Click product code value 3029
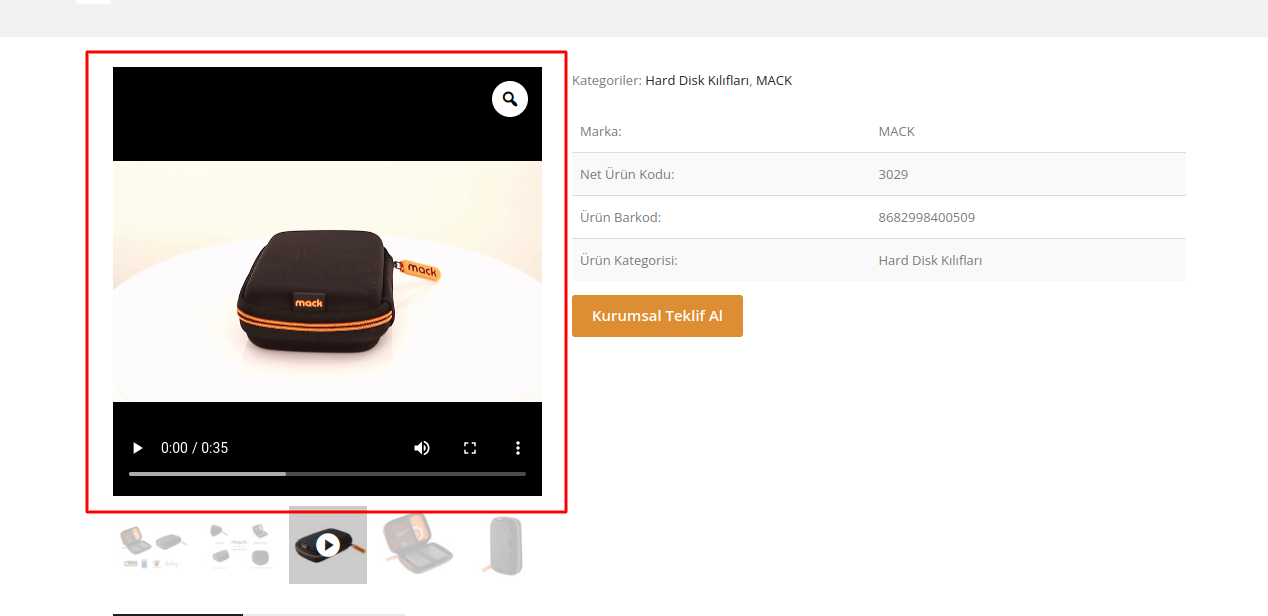The image size is (1268, 616). 893,174
